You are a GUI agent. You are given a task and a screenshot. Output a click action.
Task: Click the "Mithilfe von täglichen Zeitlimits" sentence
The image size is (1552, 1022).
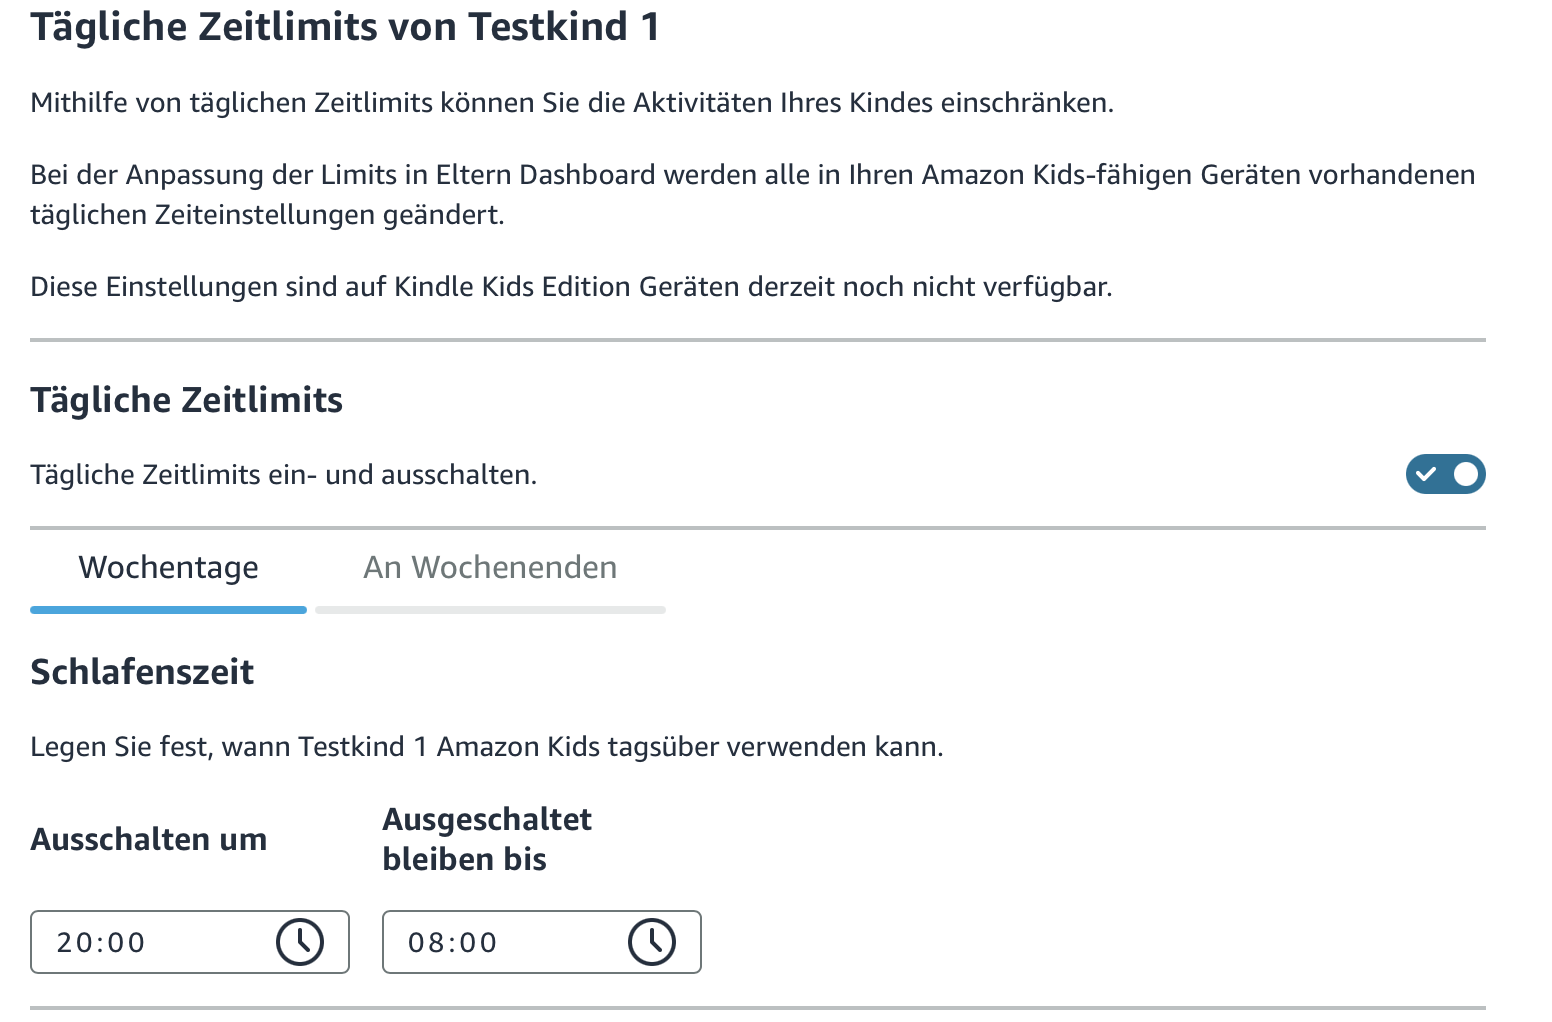[571, 103]
